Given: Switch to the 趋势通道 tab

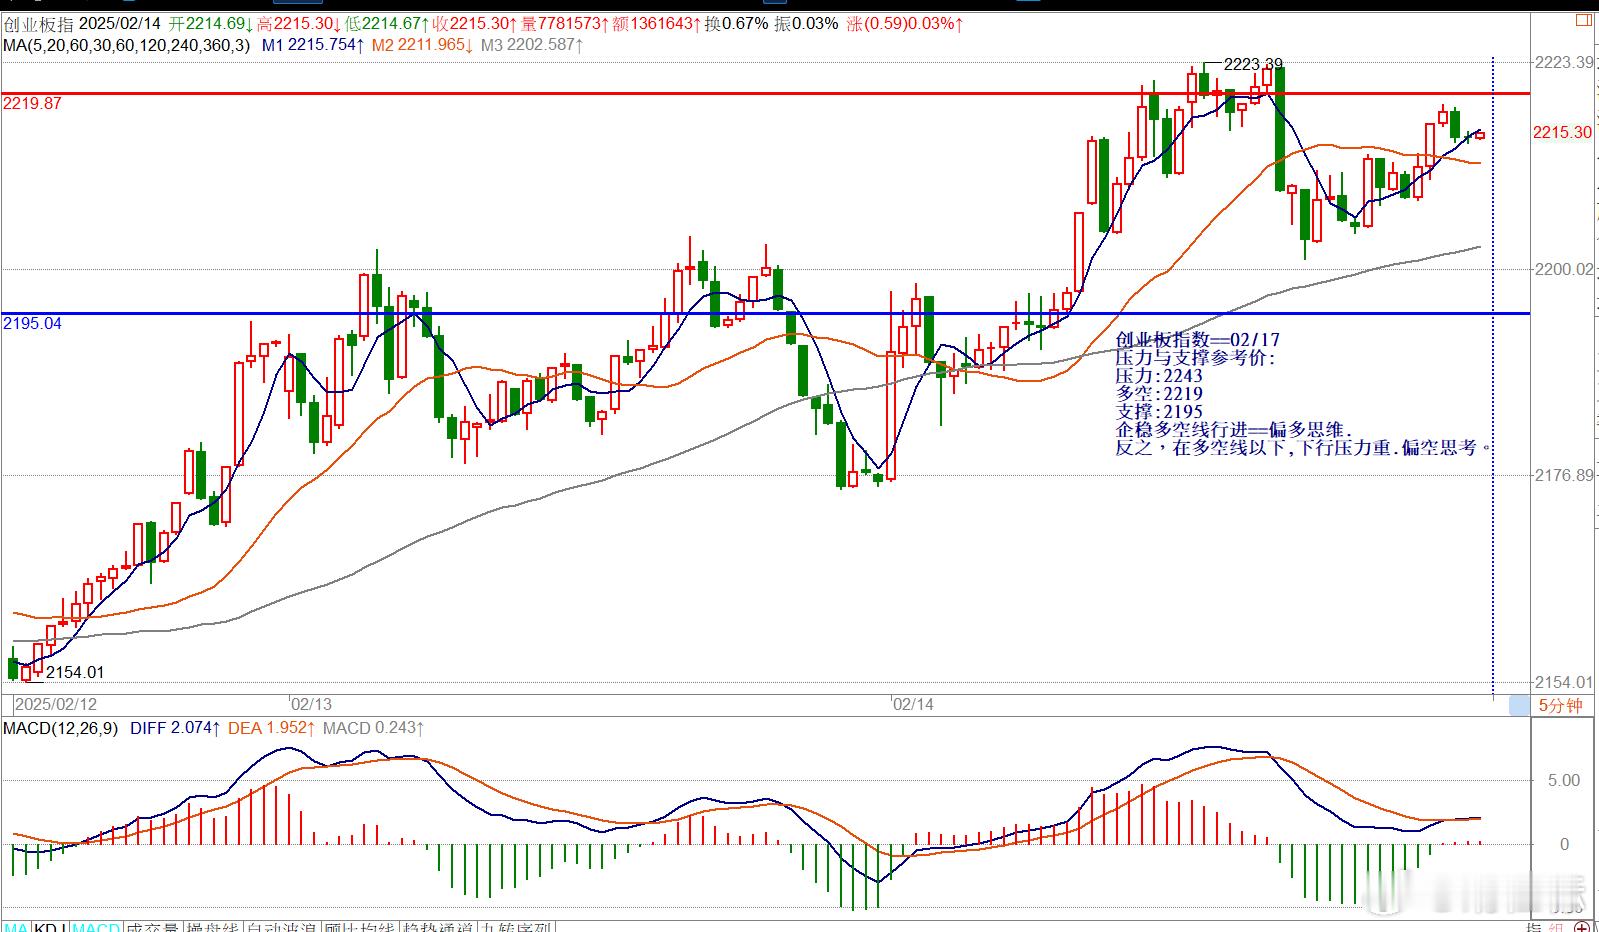Looking at the screenshot, I should [x=438, y=928].
